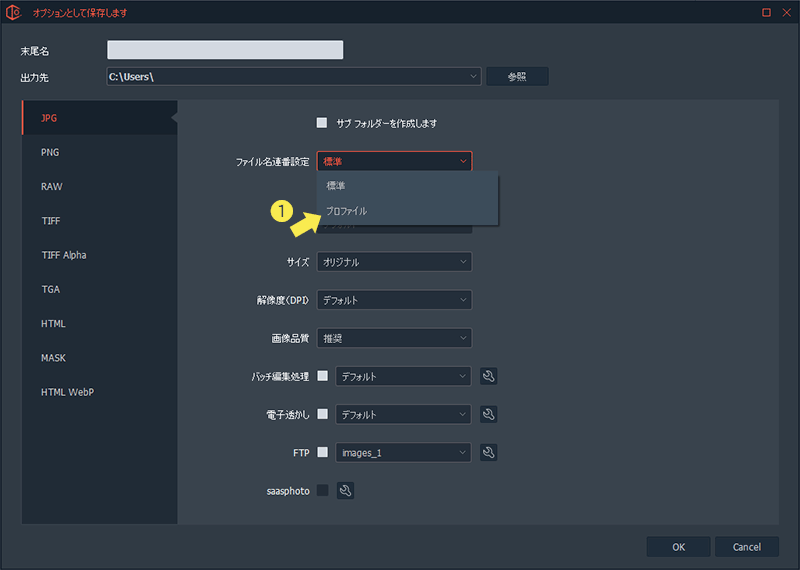The image size is (800, 570).
Task: Enable the FTP checkbox
Action: click(322, 452)
